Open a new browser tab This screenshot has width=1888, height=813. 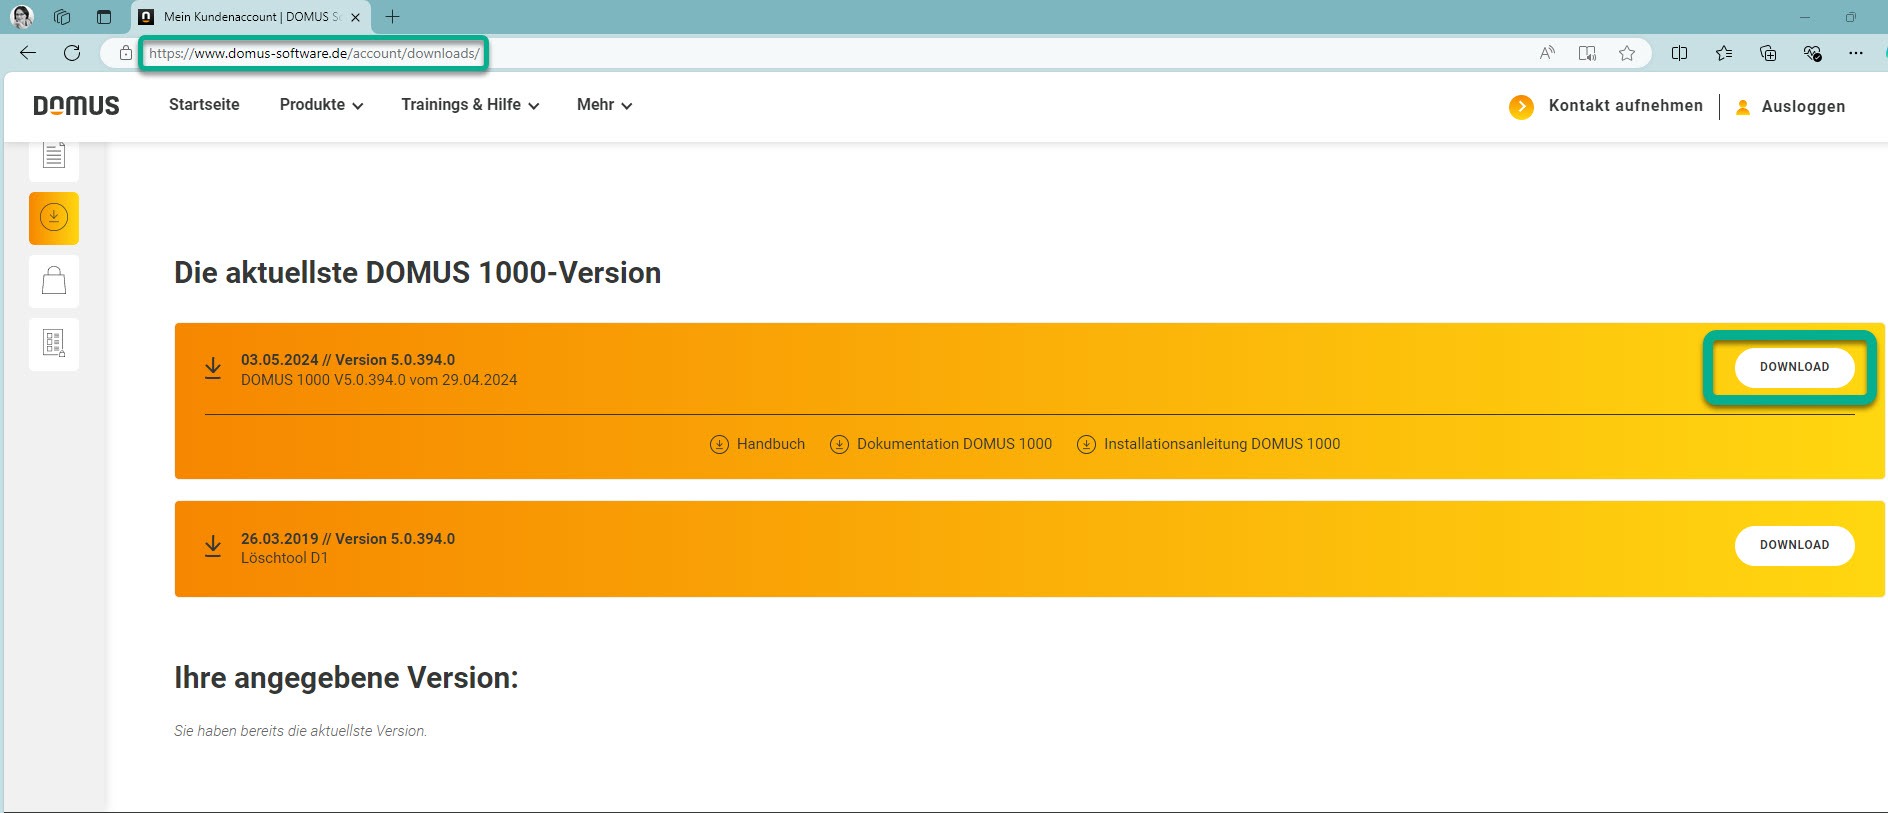[x=392, y=17]
